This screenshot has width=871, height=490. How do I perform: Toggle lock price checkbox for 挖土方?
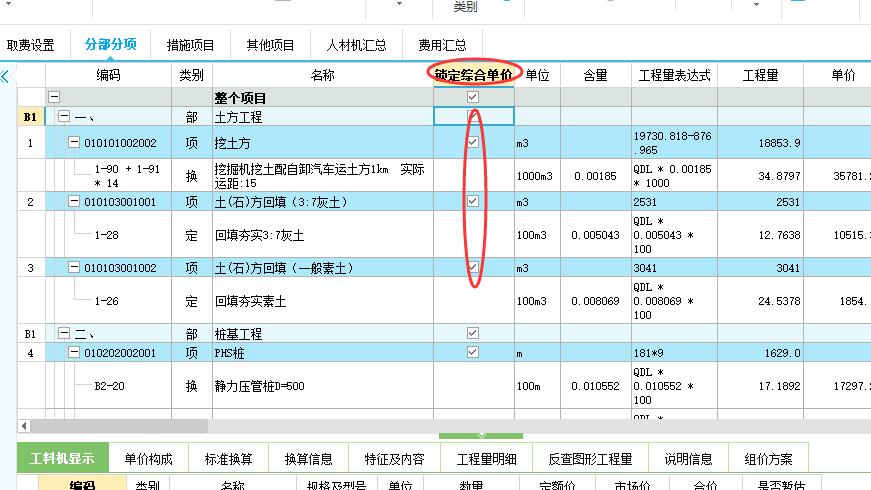coord(473,142)
